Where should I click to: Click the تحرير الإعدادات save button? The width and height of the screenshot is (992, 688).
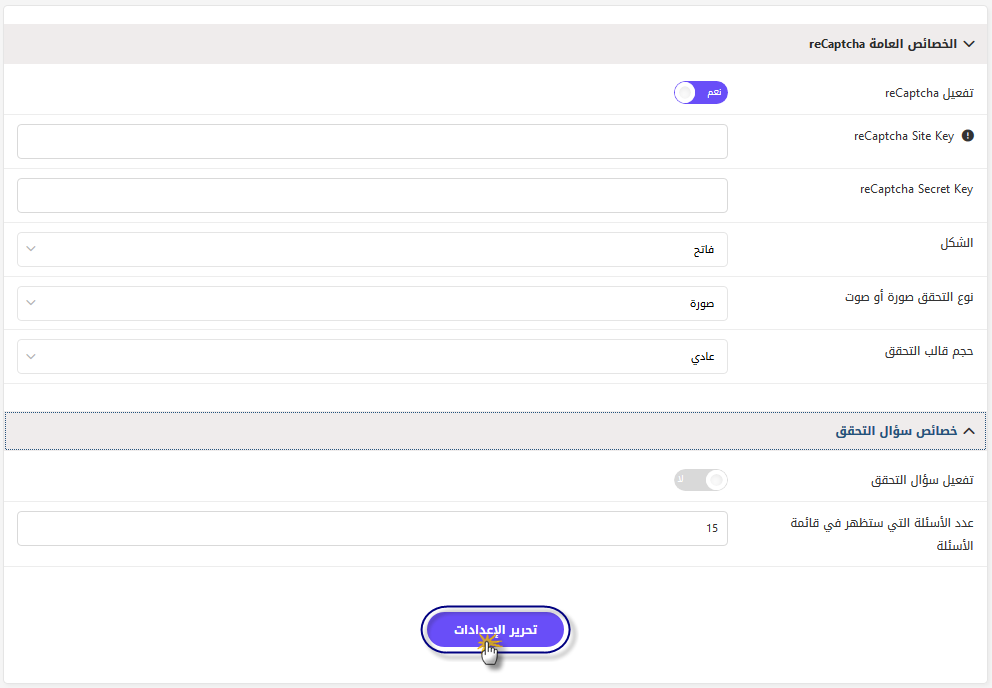(x=495, y=630)
